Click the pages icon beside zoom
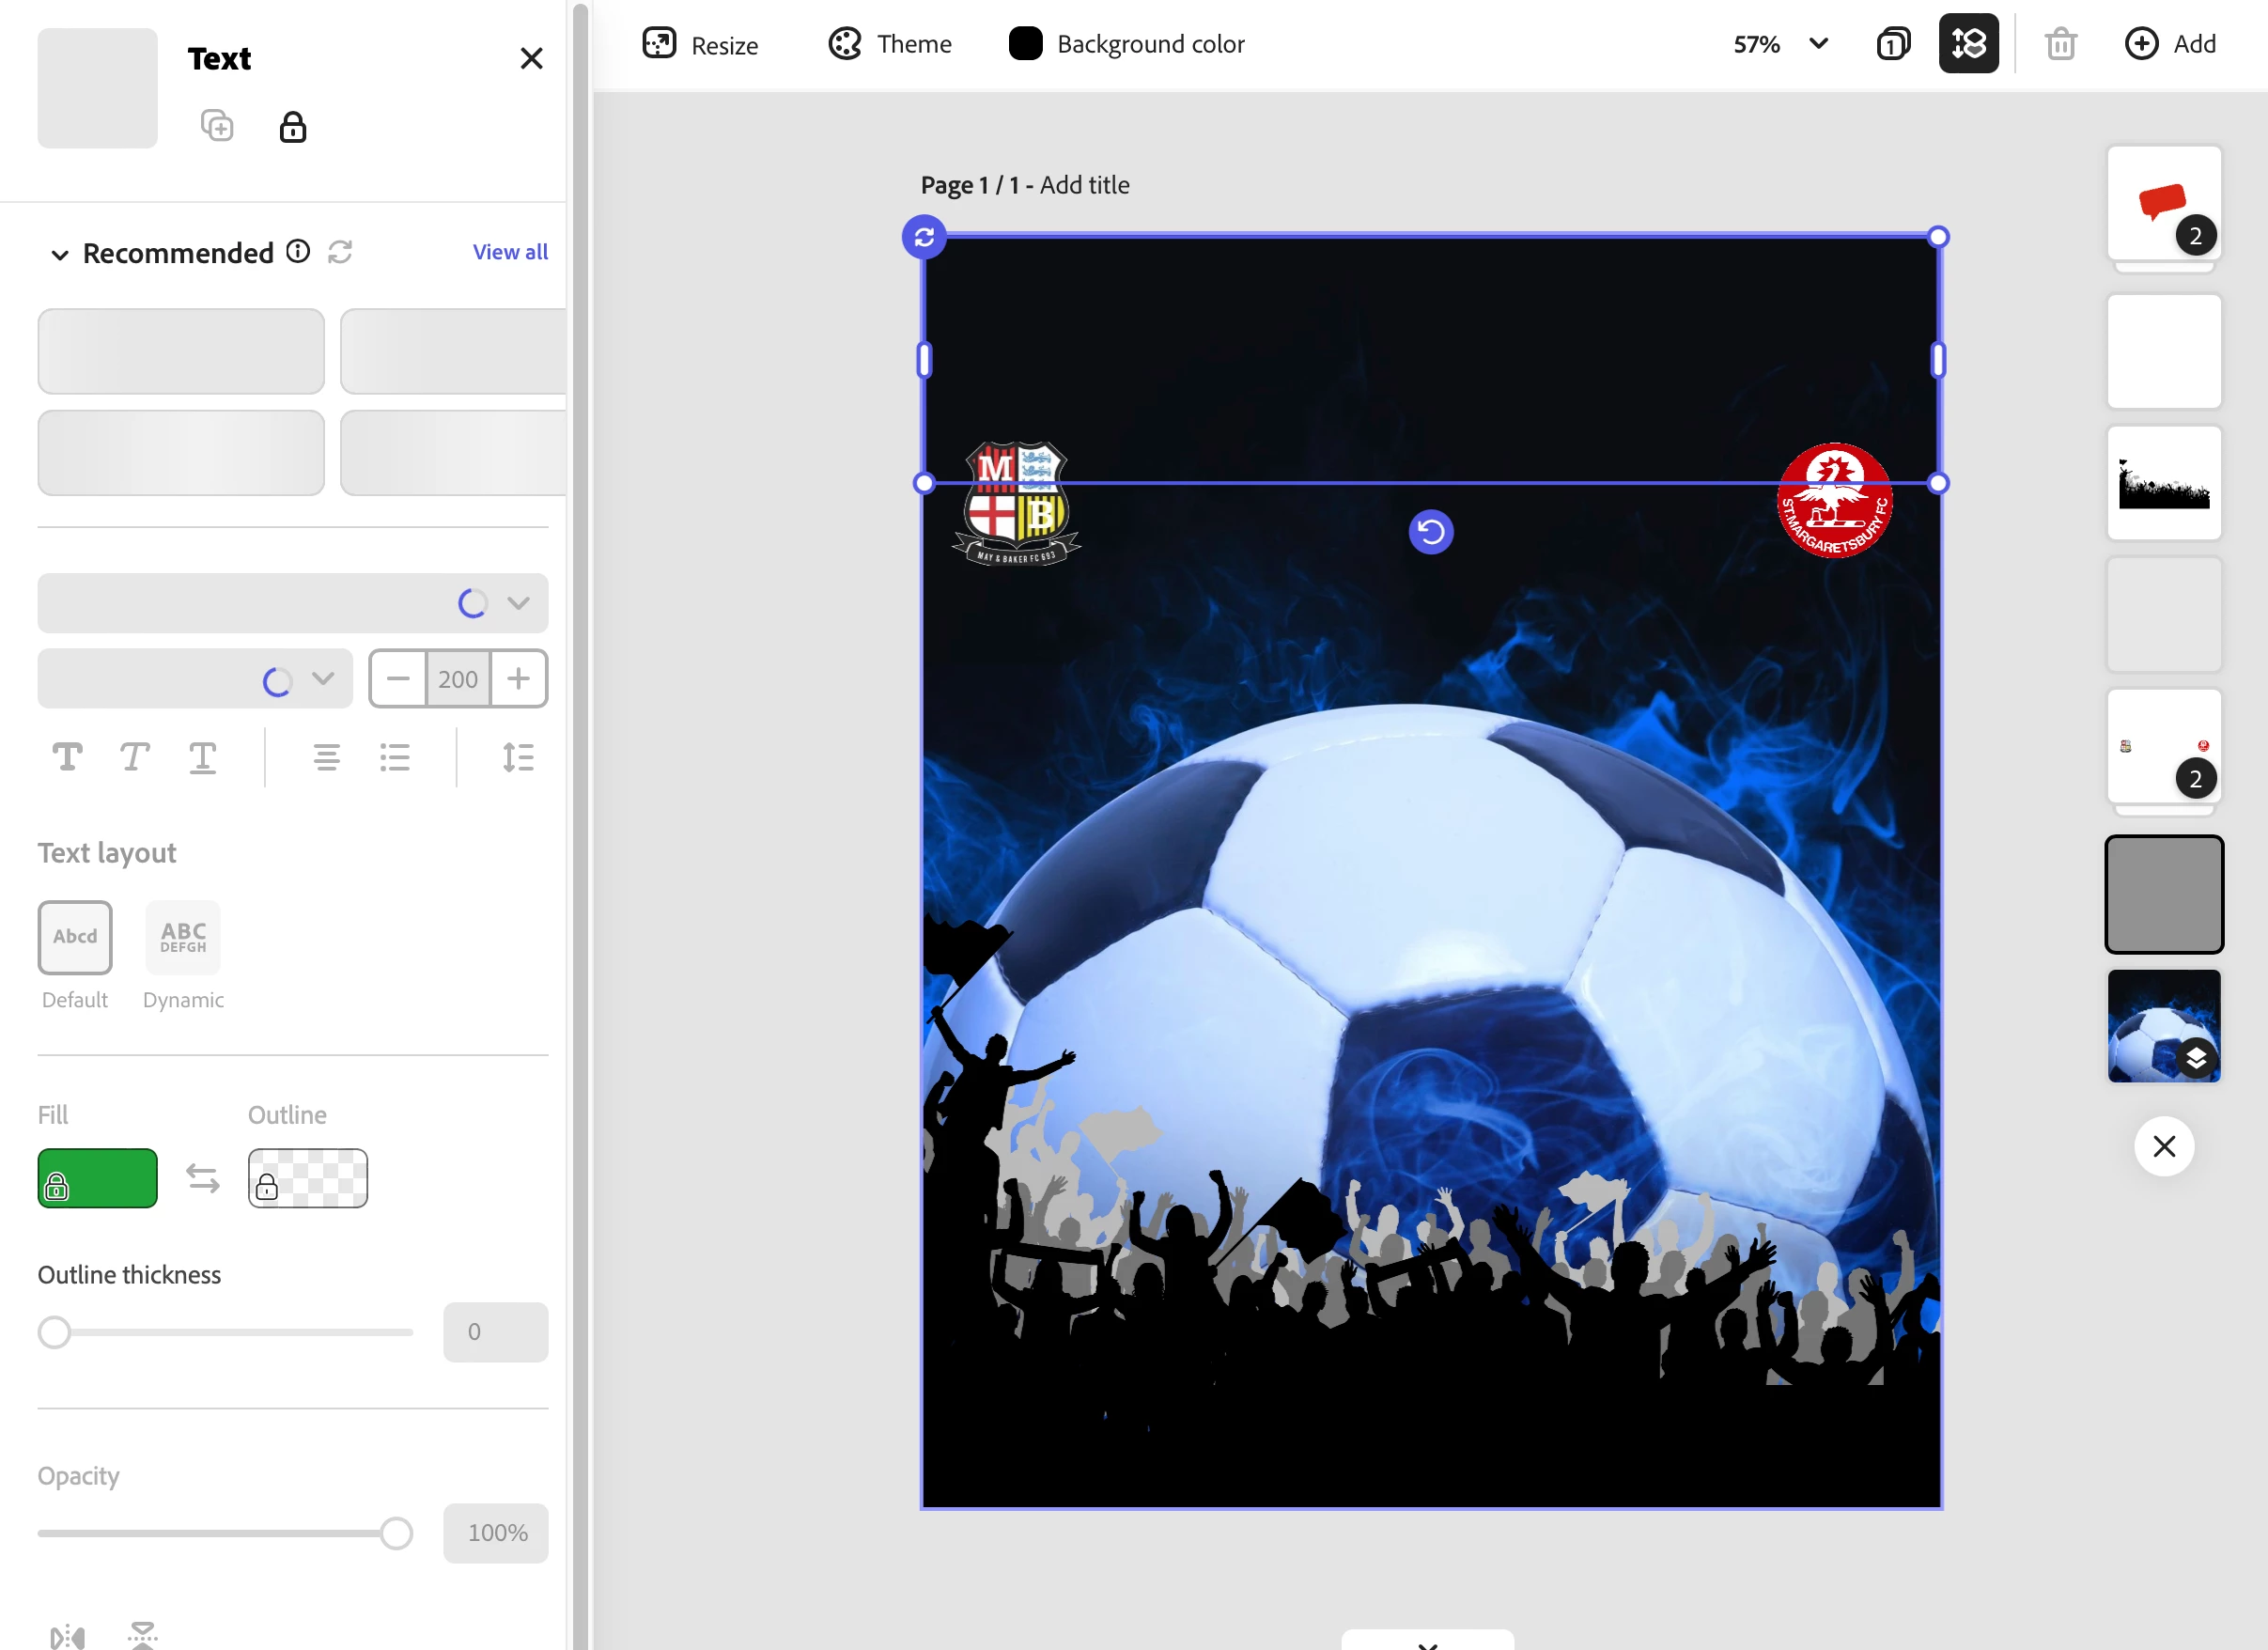 click(1893, 44)
